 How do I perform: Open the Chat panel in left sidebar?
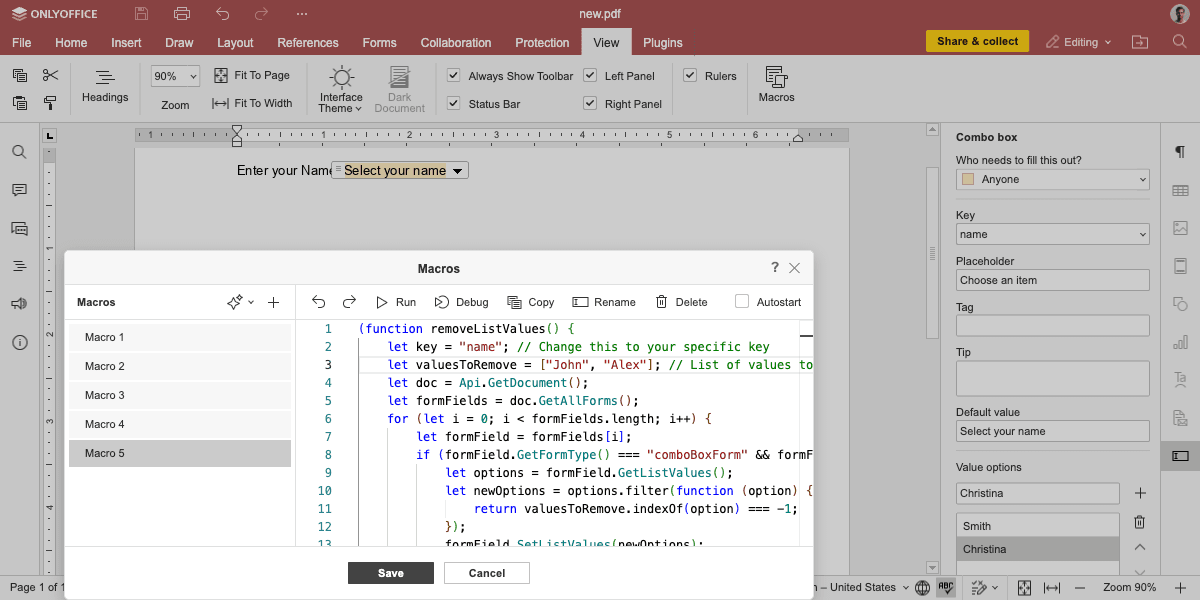[19, 228]
